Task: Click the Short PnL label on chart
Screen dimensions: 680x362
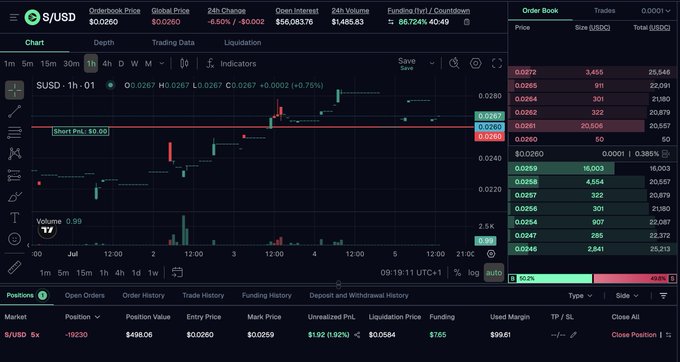Action: tap(81, 131)
